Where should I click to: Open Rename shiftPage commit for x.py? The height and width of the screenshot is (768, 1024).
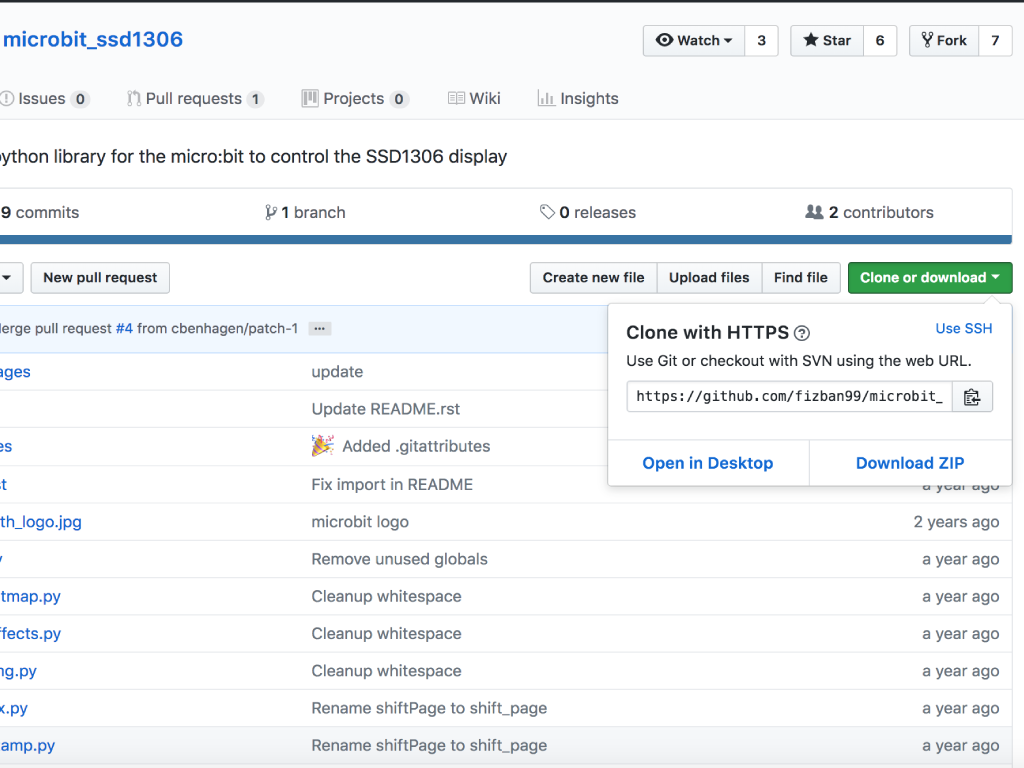tap(429, 708)
